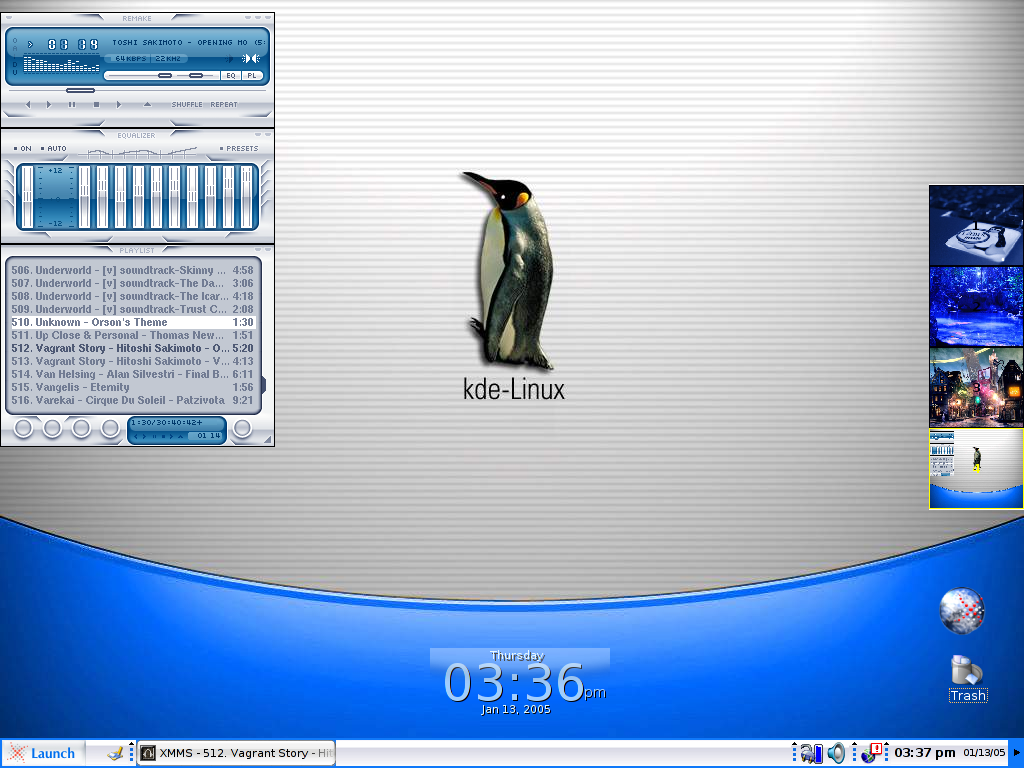Open the Trash desktop icon
The height and width of the screenshot is (768, 1024).
pos(968,679)
